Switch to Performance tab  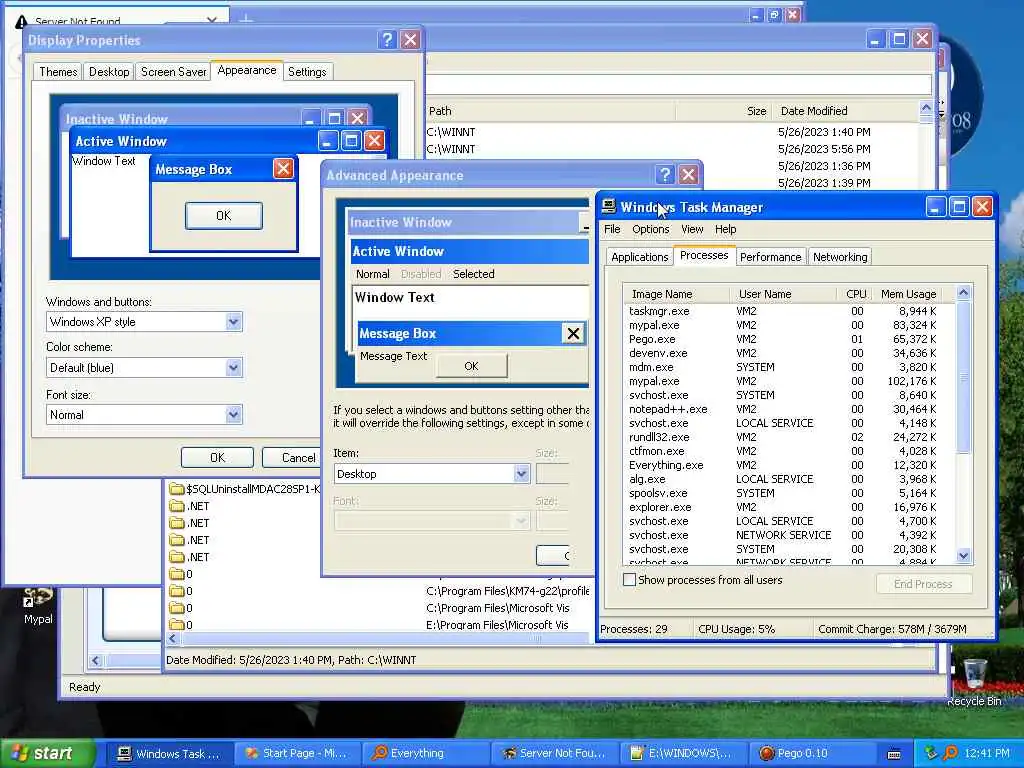[771, 257]
